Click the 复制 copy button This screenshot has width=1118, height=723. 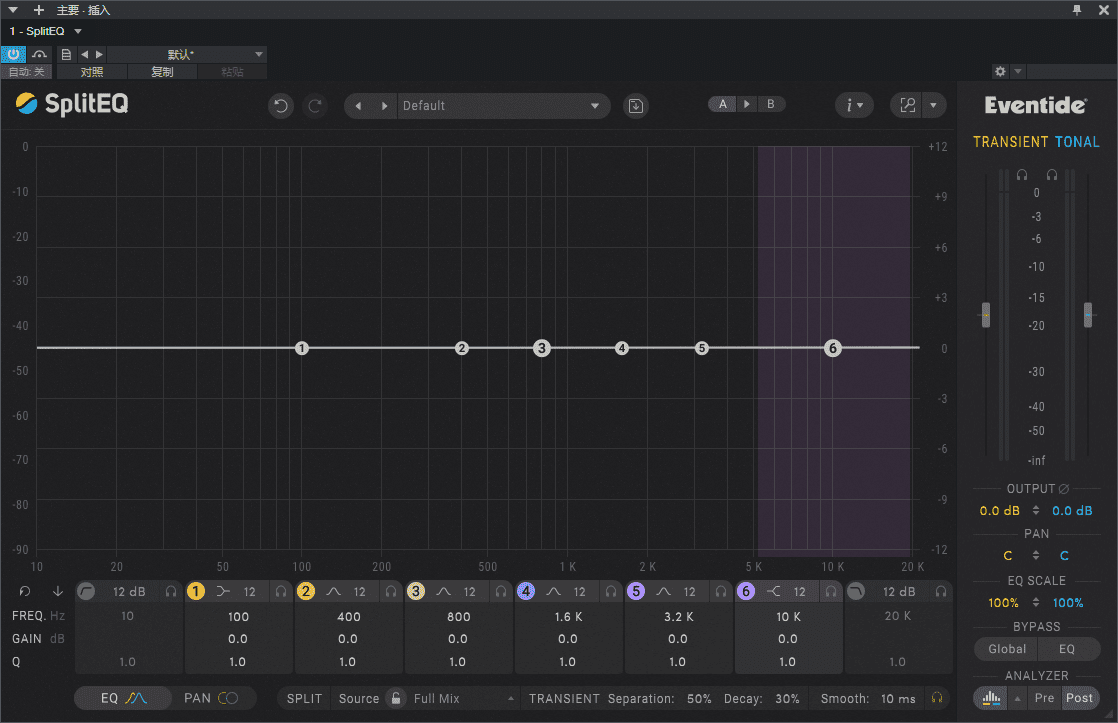point(162,72)
